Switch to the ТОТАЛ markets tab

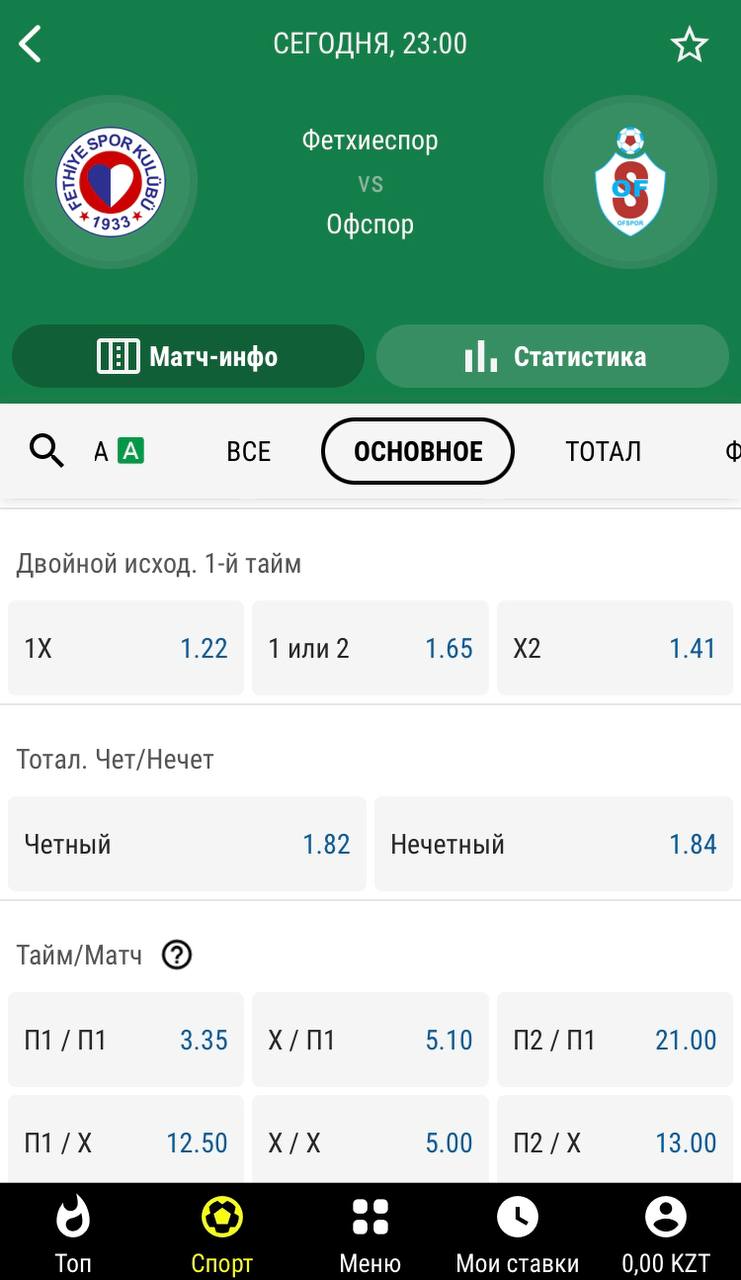pos(603,452)
